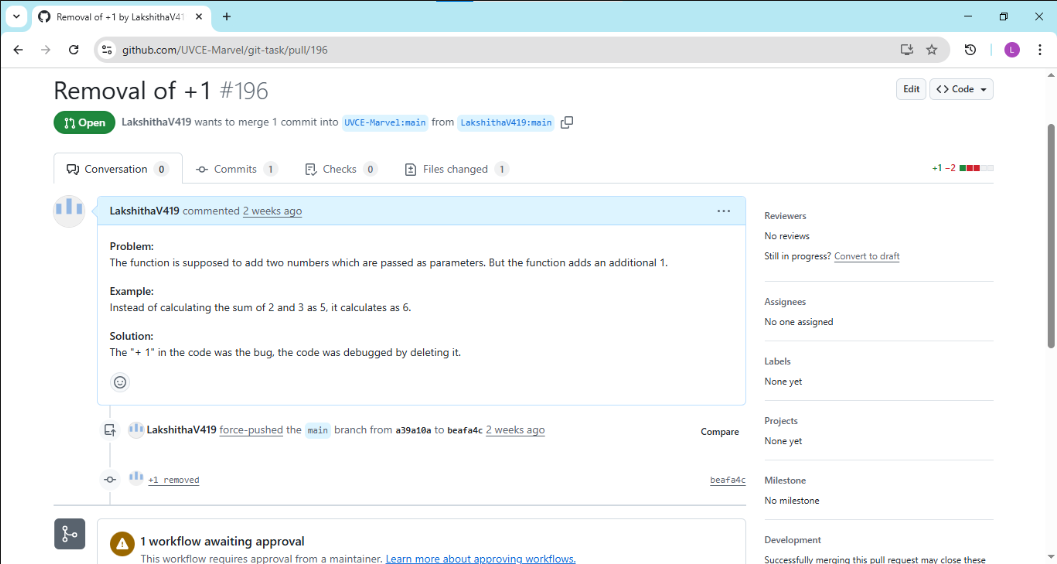Image resolution: width=1057 pixels, height=564 pixels.
Task: Open the comment options three-dot menu
Action: tap(723, 211)
